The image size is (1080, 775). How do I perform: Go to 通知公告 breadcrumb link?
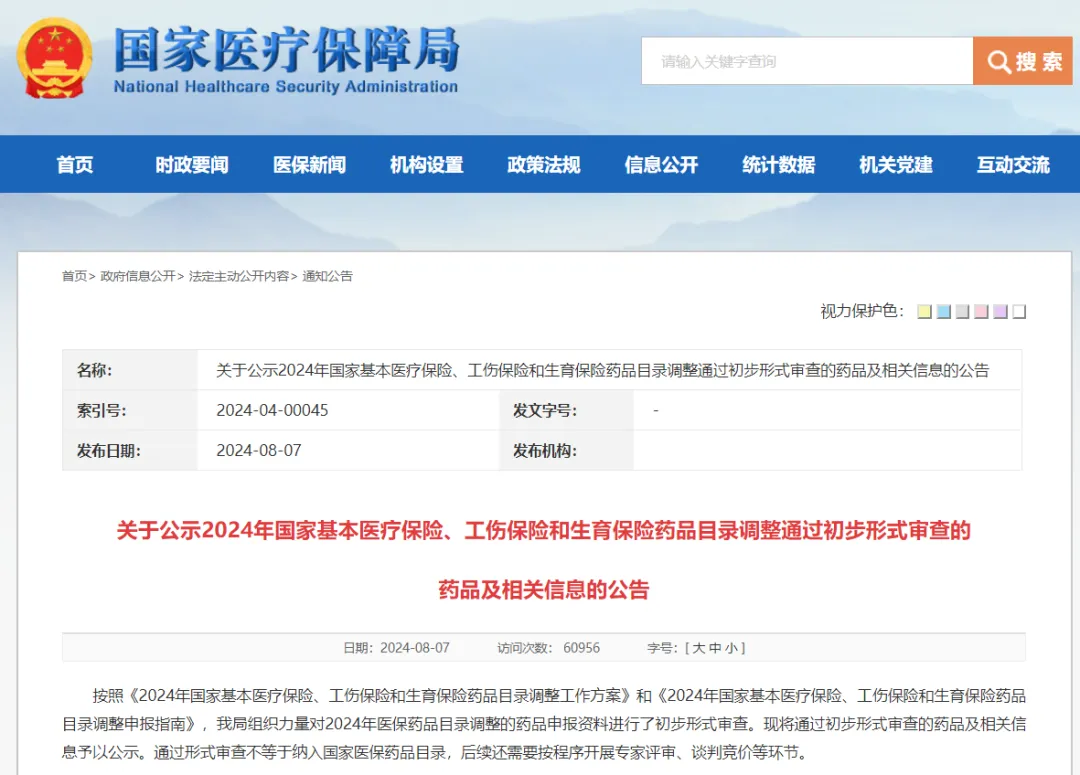(327, 276)
